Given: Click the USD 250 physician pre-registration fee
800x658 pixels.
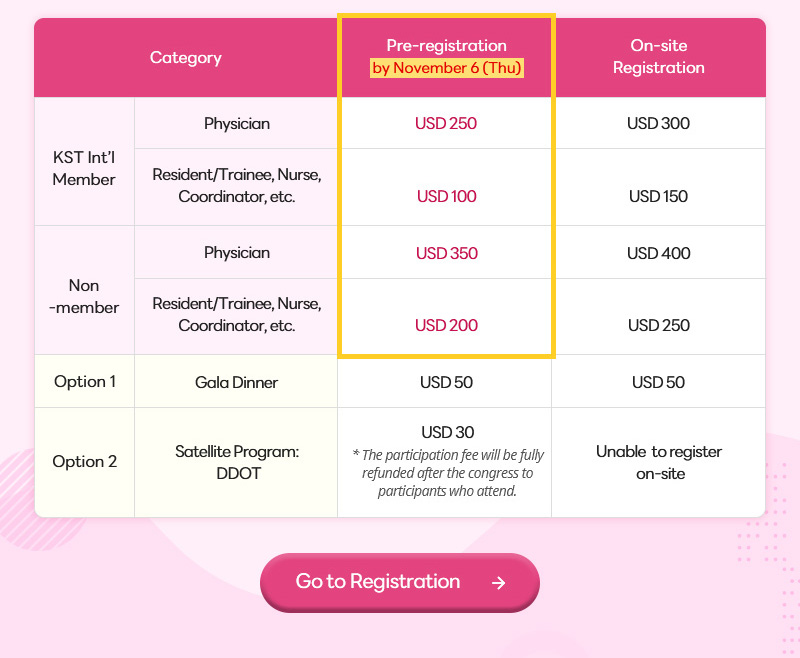Looking at the screenshot, I should tap(446, 124).
